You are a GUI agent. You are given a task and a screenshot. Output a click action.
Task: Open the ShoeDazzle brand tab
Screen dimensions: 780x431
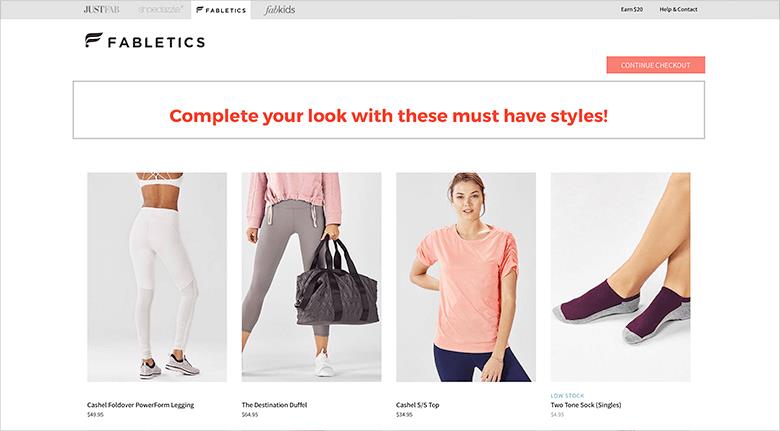[160, 9]
